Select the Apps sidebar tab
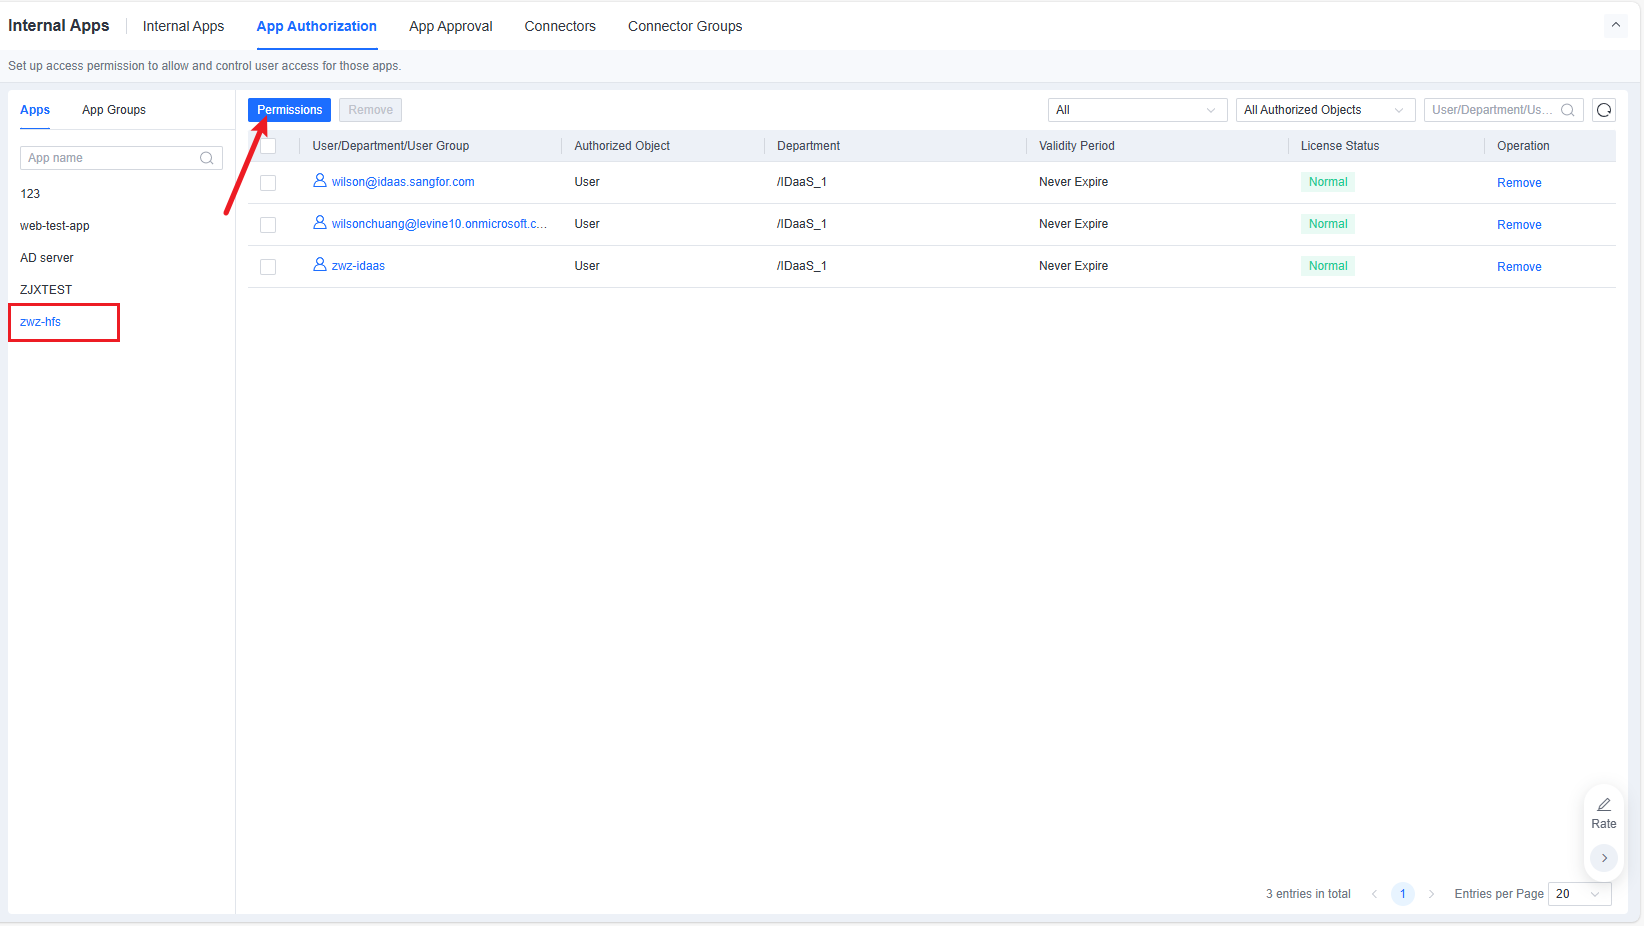The image size is (1644, 926). tap(35, 110)
